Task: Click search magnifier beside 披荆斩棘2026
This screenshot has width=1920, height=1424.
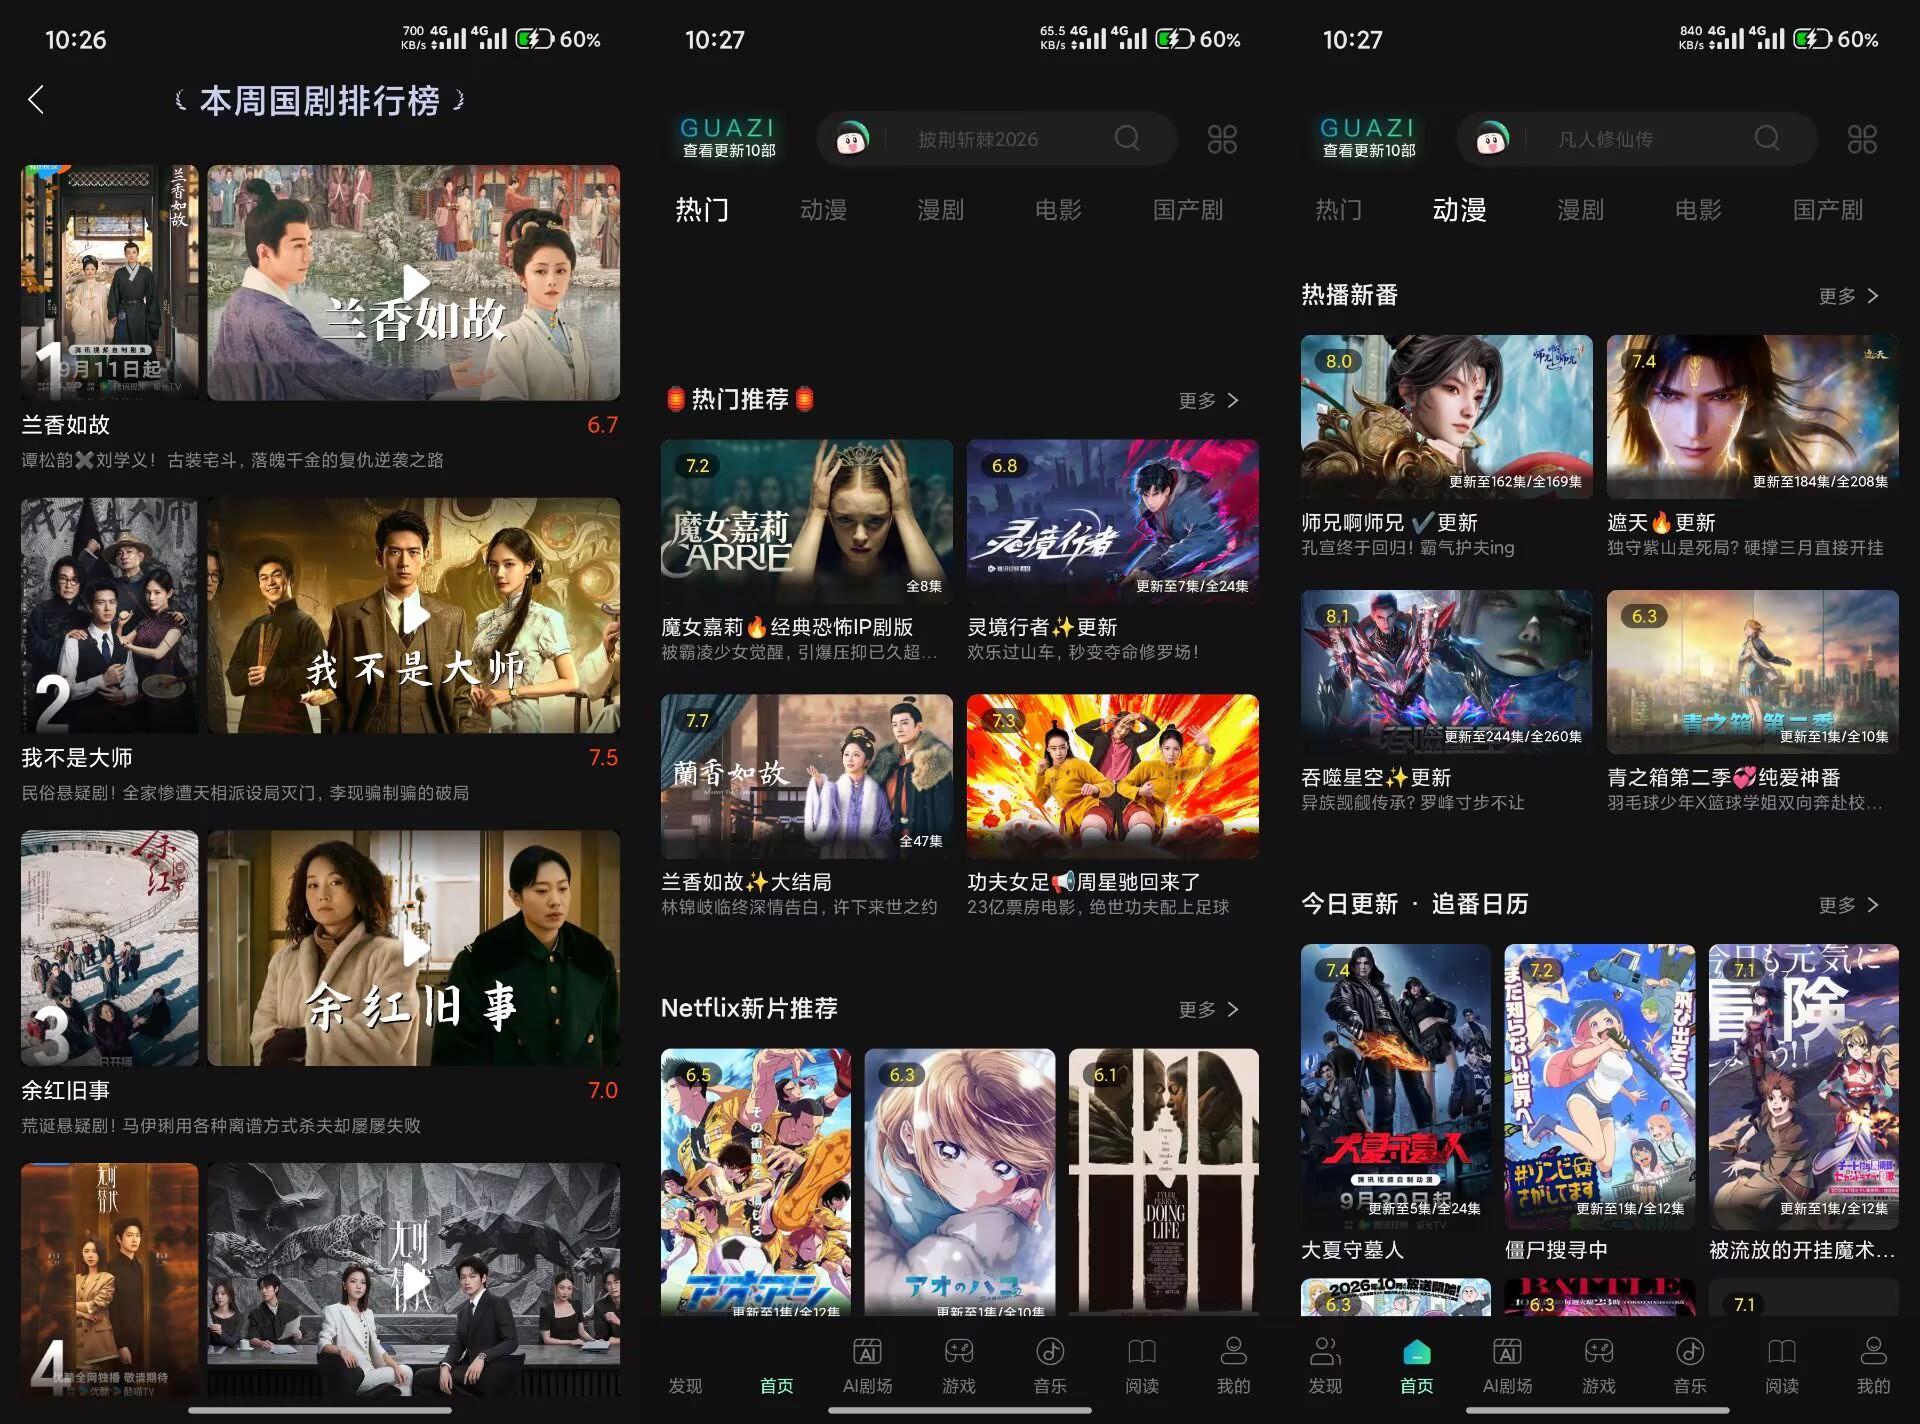Action: coord(1127,138)
